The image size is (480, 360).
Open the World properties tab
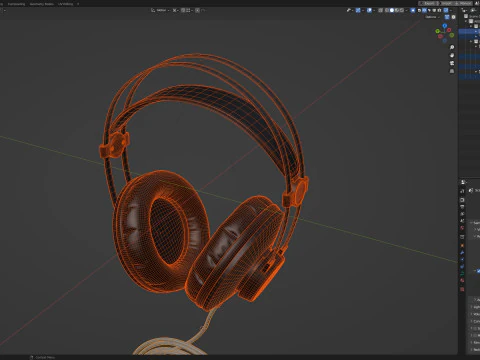point(462,228)
